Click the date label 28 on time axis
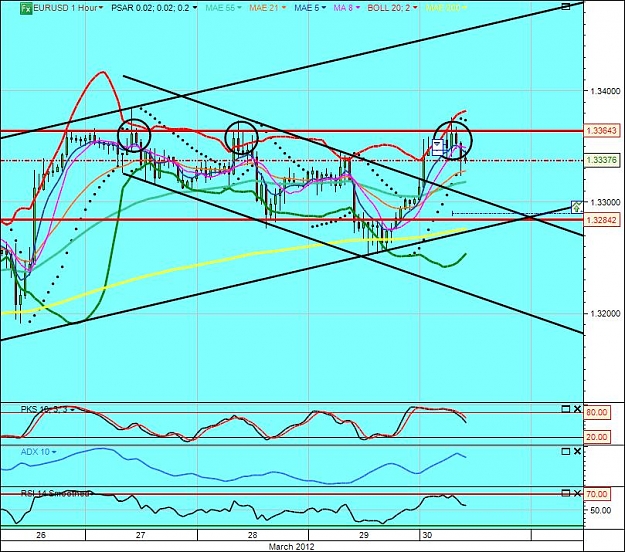This screenshot has width=625, height=552. pos(252,535)
